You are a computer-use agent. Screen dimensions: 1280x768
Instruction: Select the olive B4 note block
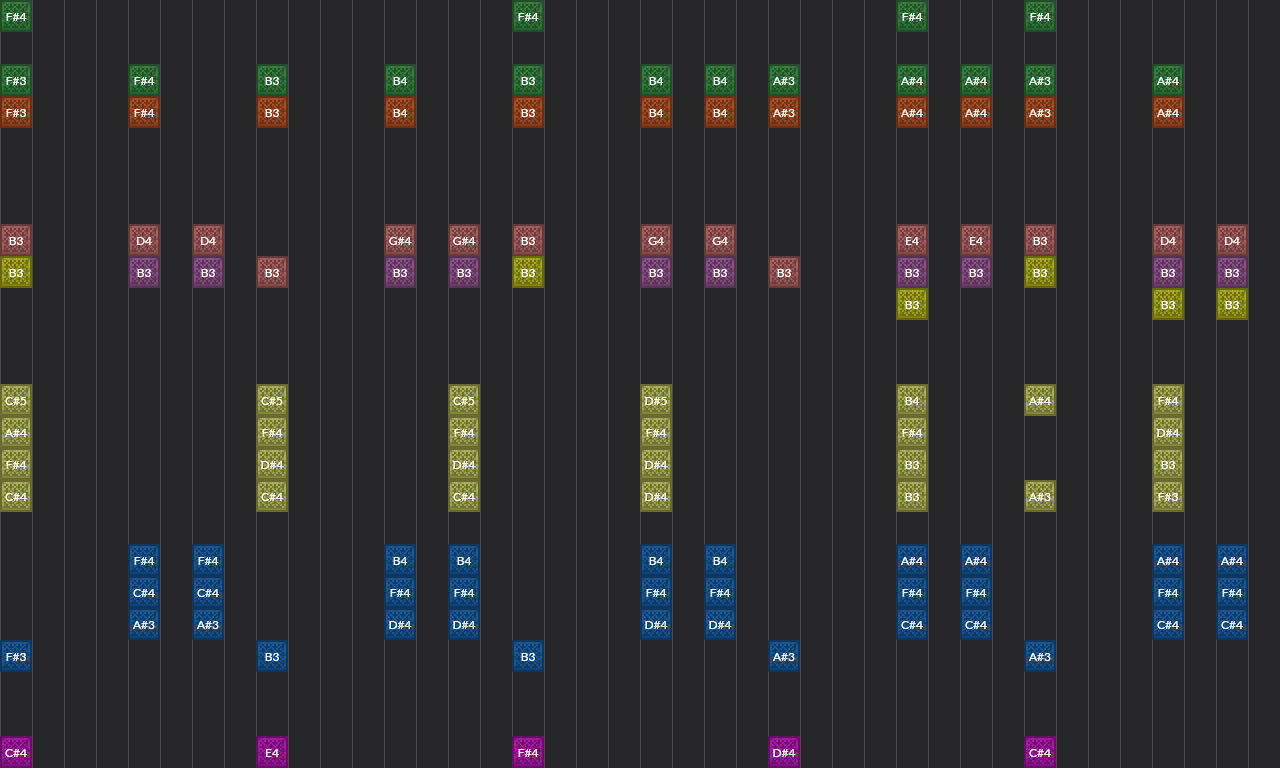click(912, 400)
